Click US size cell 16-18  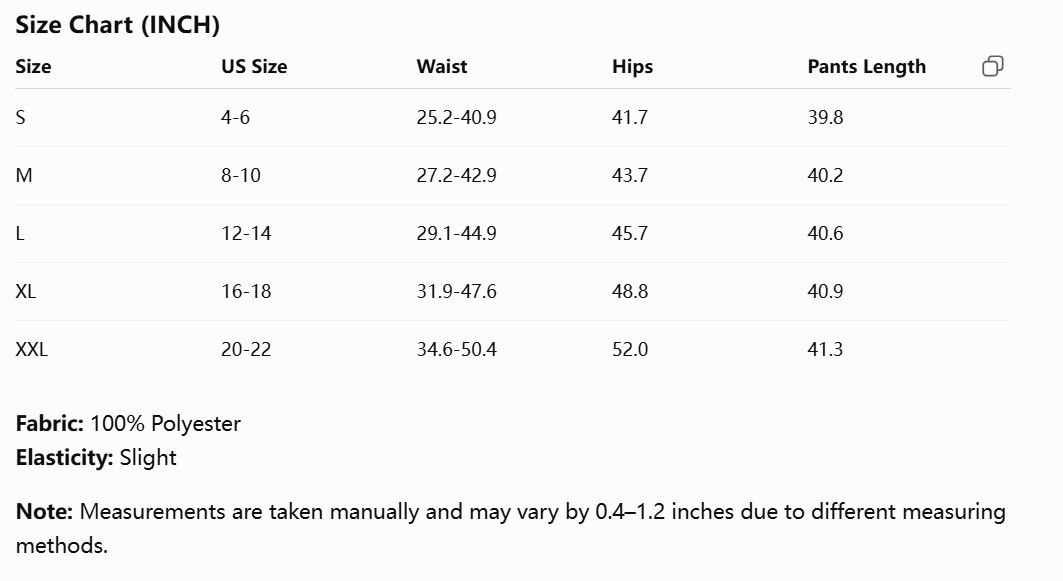tap(246, 292)
